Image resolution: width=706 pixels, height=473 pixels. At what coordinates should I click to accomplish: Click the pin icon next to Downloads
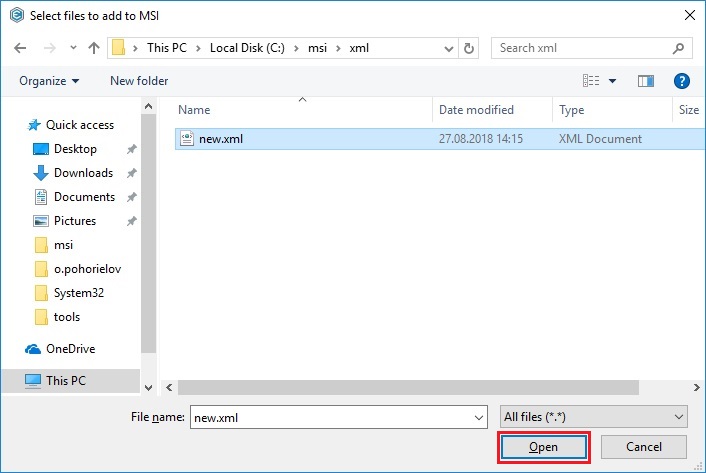click(x=131, y=173)
